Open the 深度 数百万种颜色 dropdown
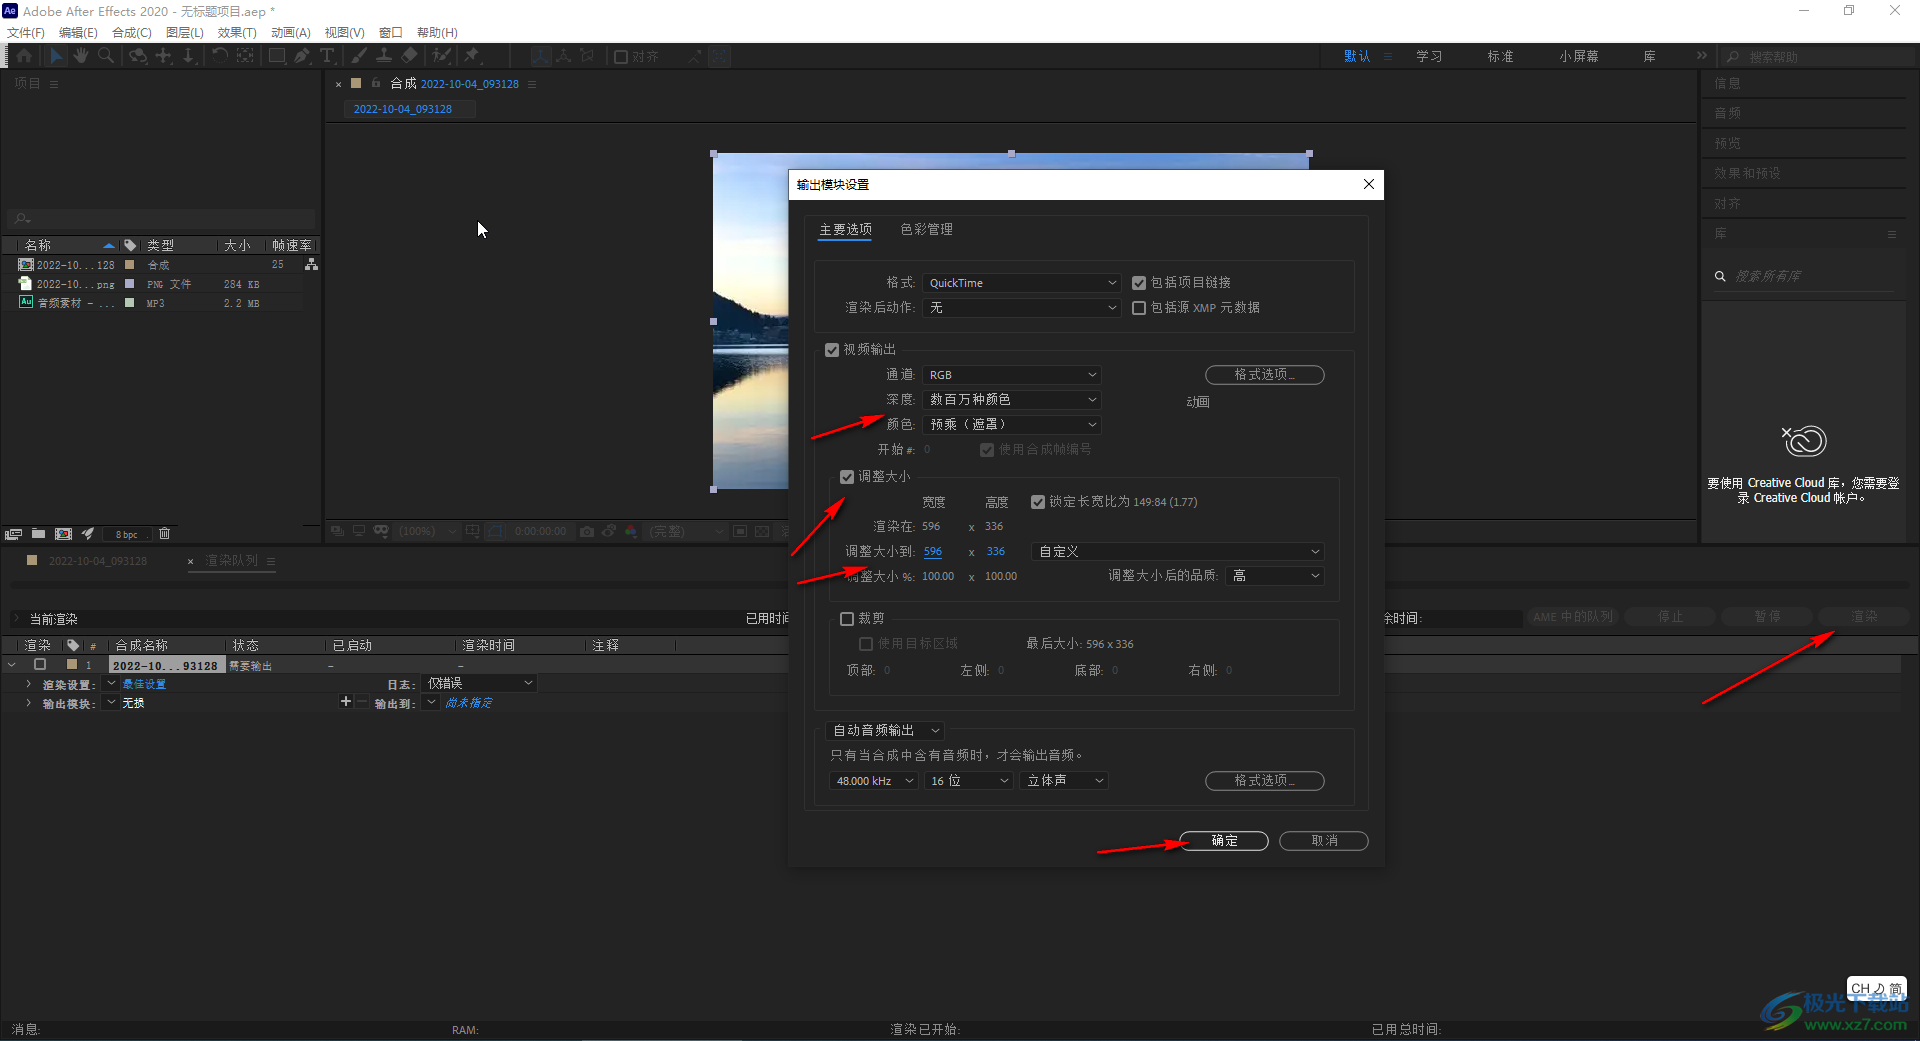The image size is (1920, 1041). point(1012,400)
